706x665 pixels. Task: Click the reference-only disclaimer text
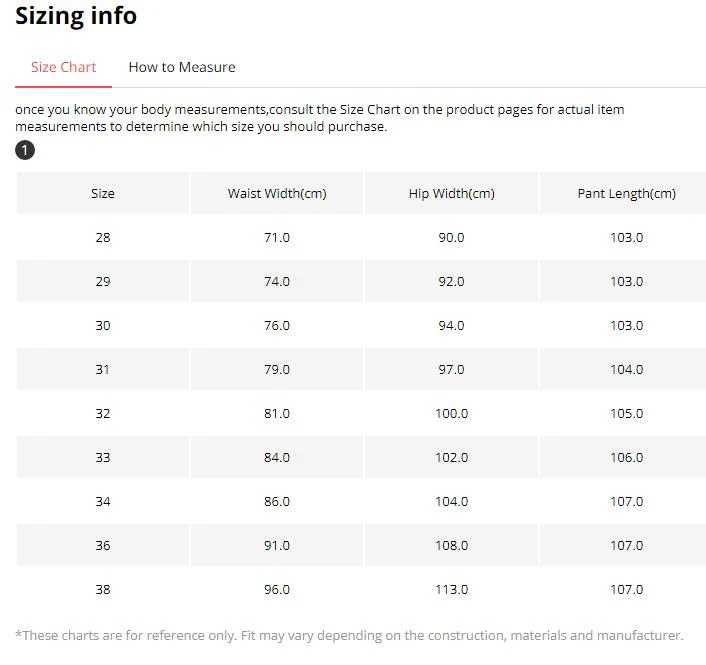349,635
